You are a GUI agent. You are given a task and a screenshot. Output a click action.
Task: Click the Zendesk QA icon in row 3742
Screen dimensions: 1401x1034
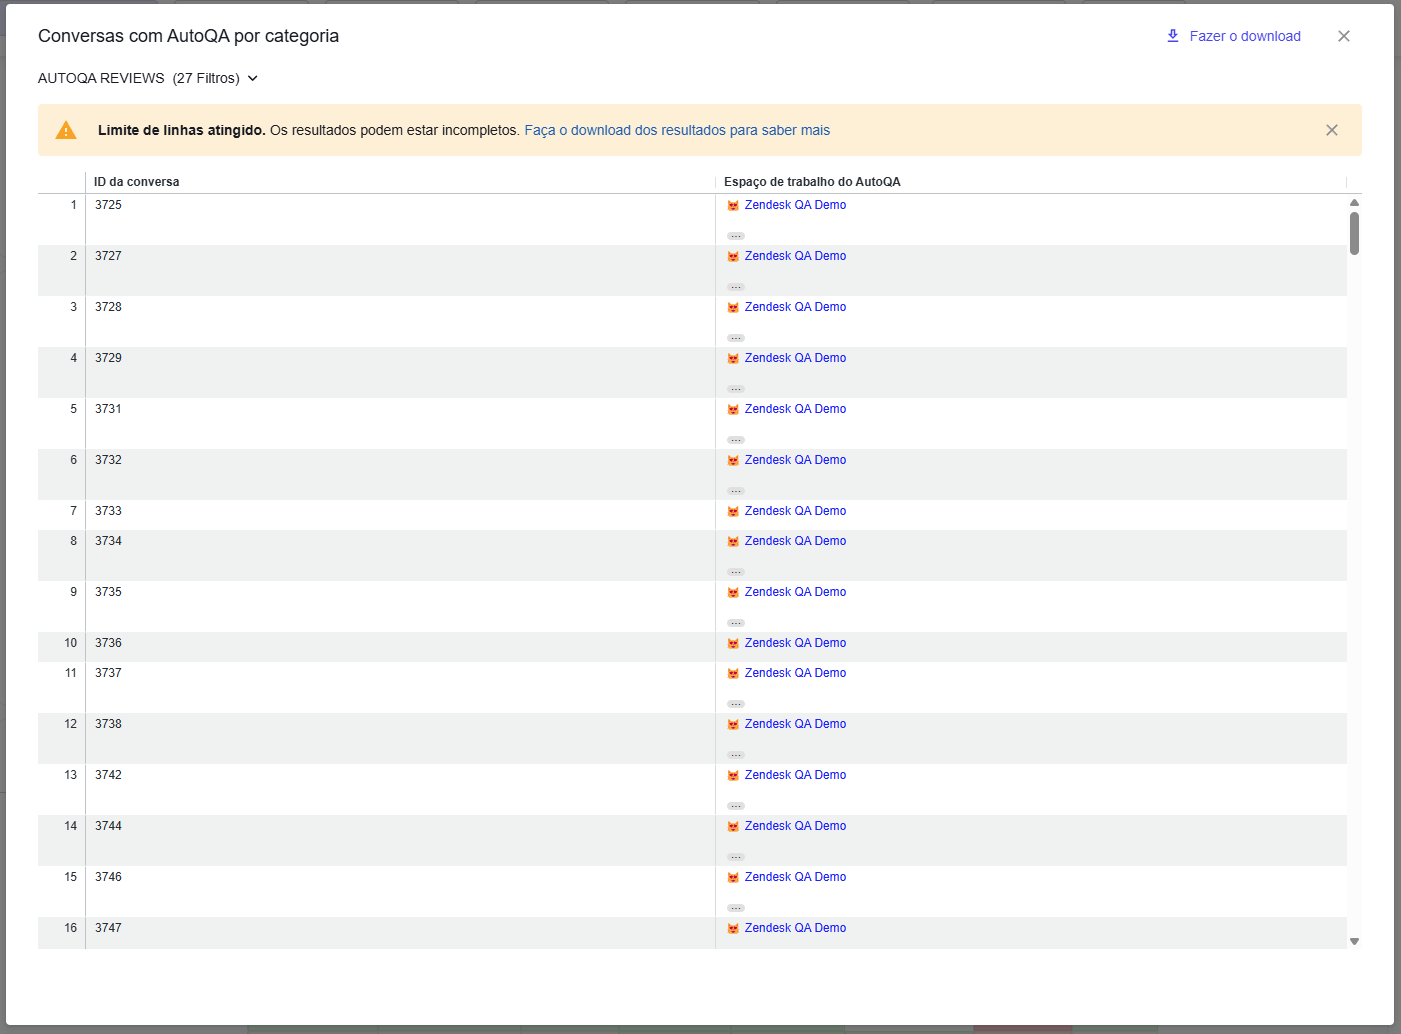point(733,775)
